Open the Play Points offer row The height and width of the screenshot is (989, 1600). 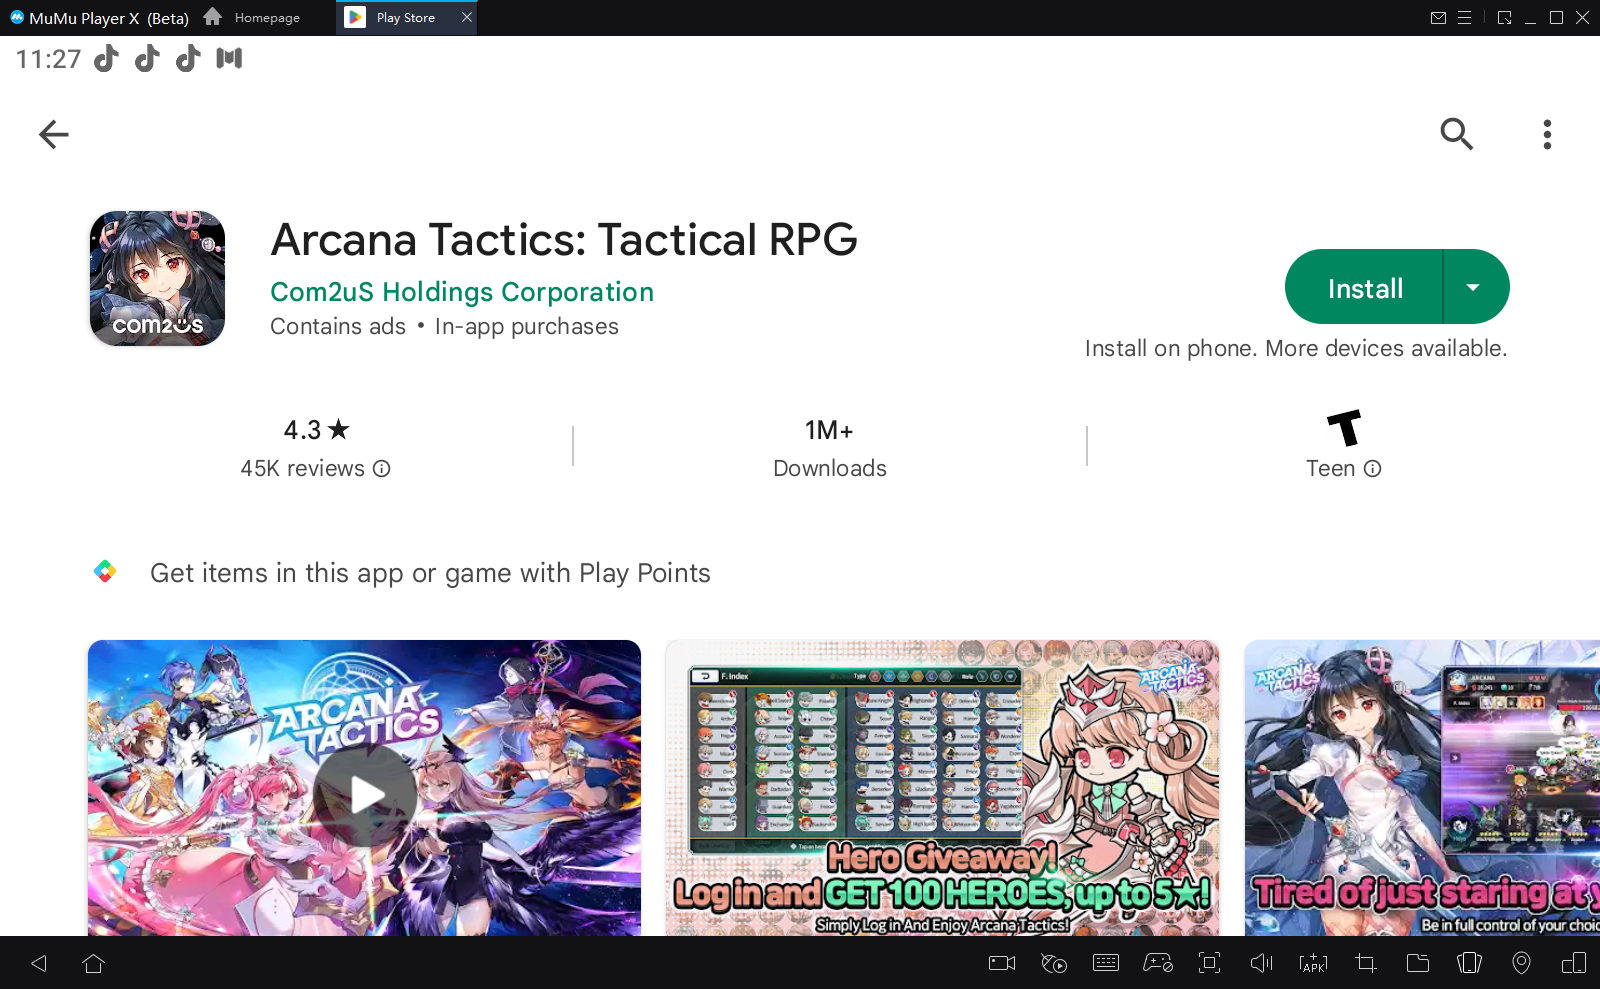click(x=430, y=573)
